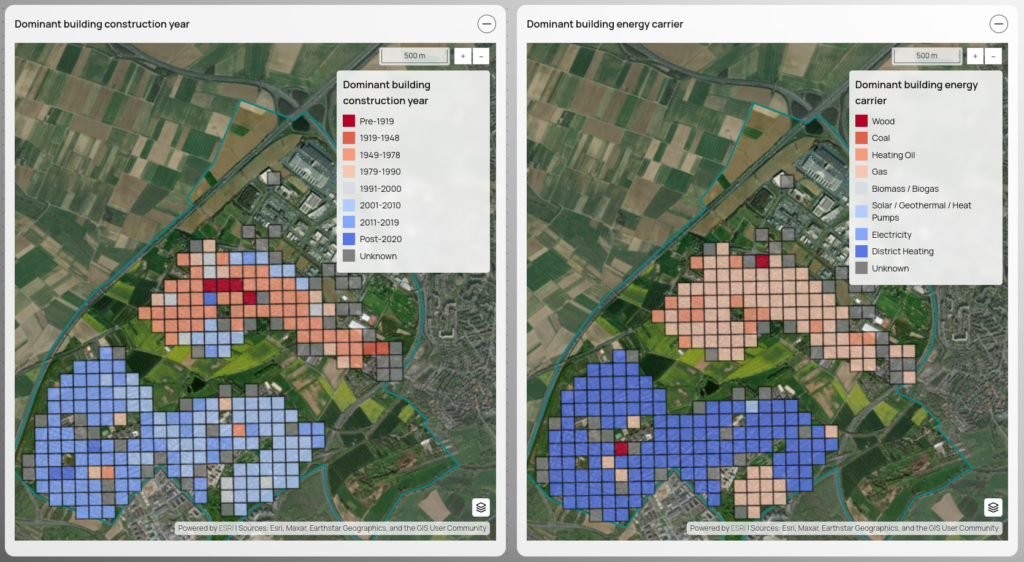Zoom out on the energy carrier map

993,56
